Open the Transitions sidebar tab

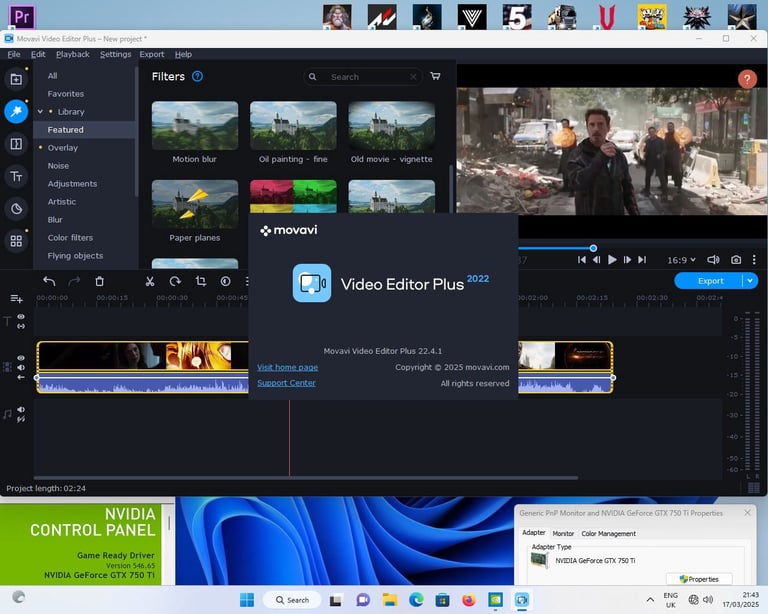16,144
